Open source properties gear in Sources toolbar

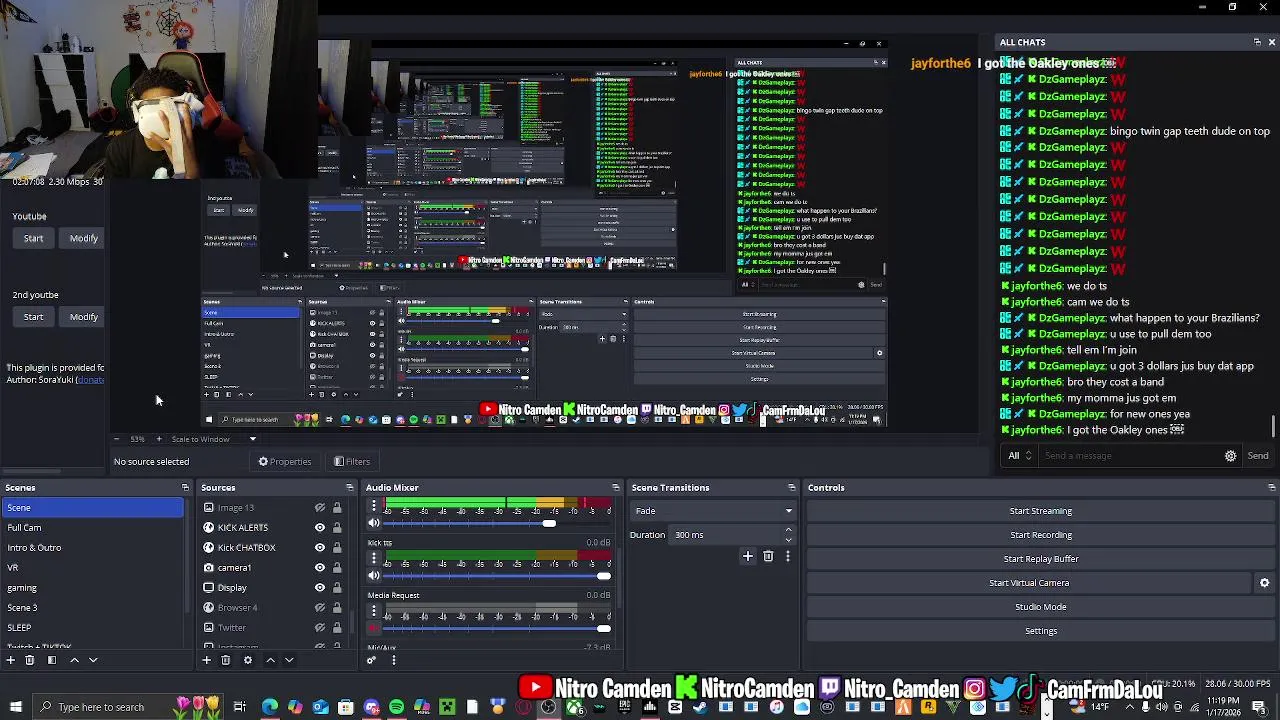tap(248, 660)
